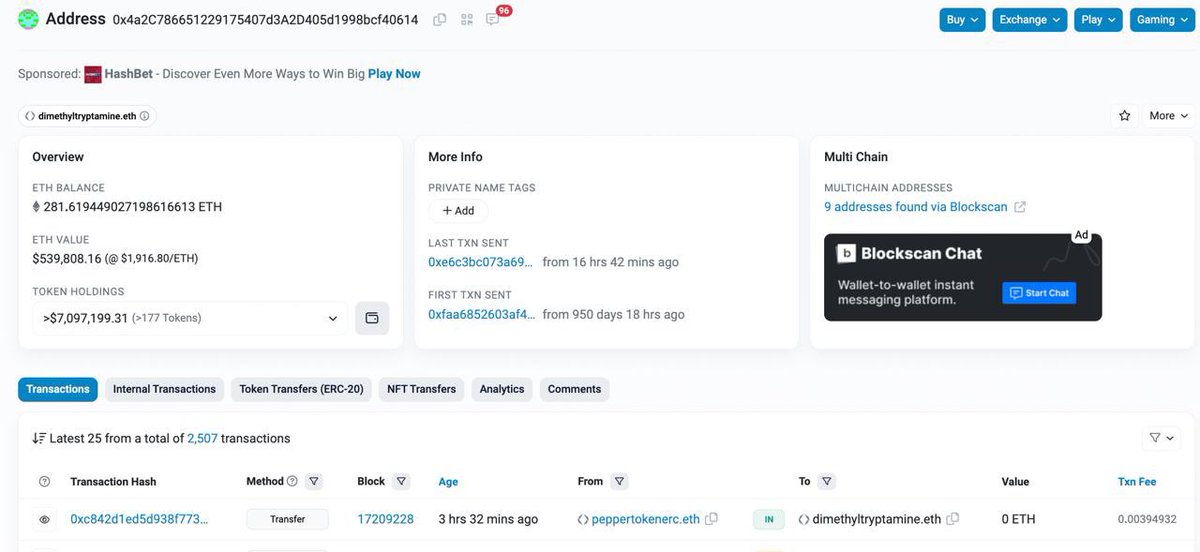This screenshot has width=1200, height=552.
Task: Open 9 addresses found via Blockscan link
Action: click(917, 207)
